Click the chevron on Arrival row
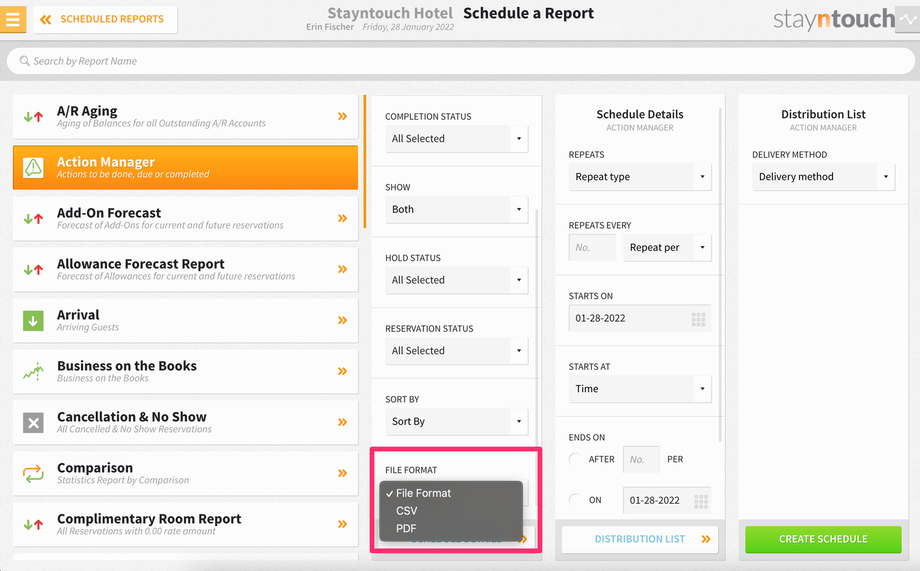 (x=343, y=320)
